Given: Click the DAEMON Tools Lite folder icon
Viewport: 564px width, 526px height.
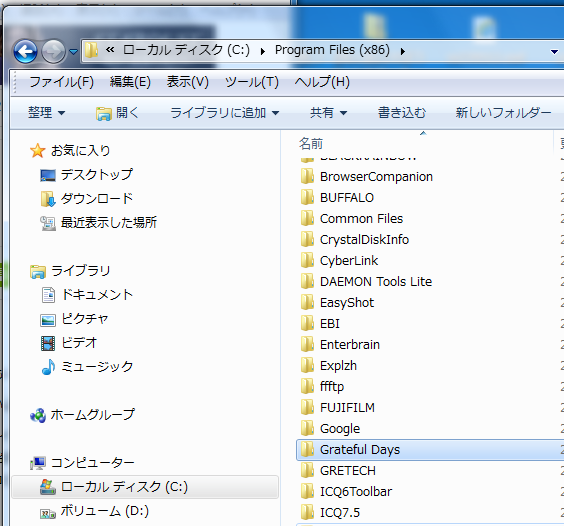Looking at the screenshot, I should (x=307, y=281).
